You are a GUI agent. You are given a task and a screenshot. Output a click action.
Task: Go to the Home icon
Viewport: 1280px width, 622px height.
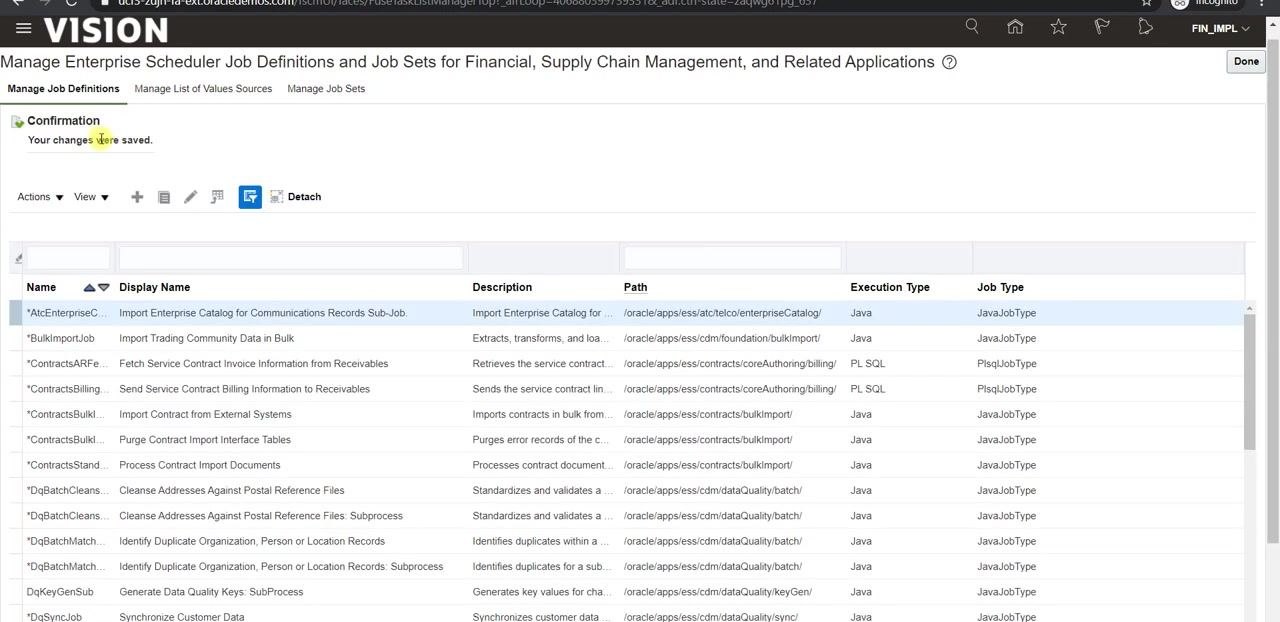[1015, 27]
